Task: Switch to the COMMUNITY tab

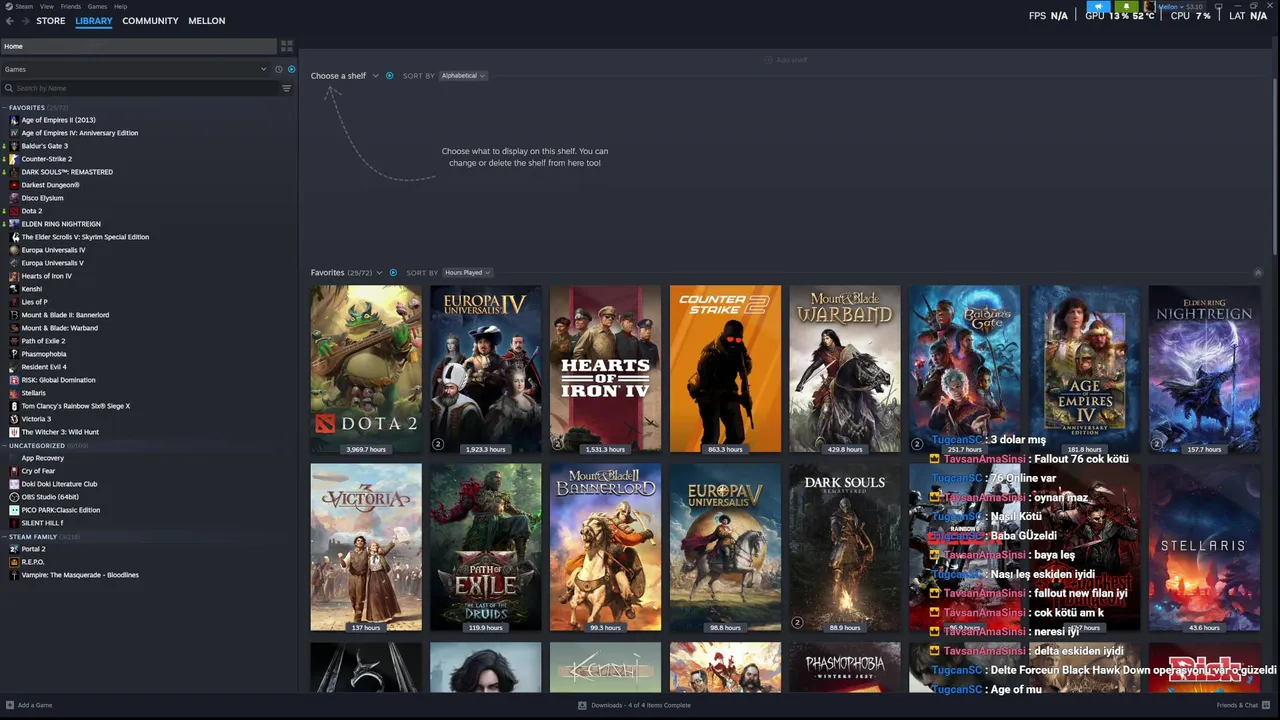Action: [x=150, y=21]
